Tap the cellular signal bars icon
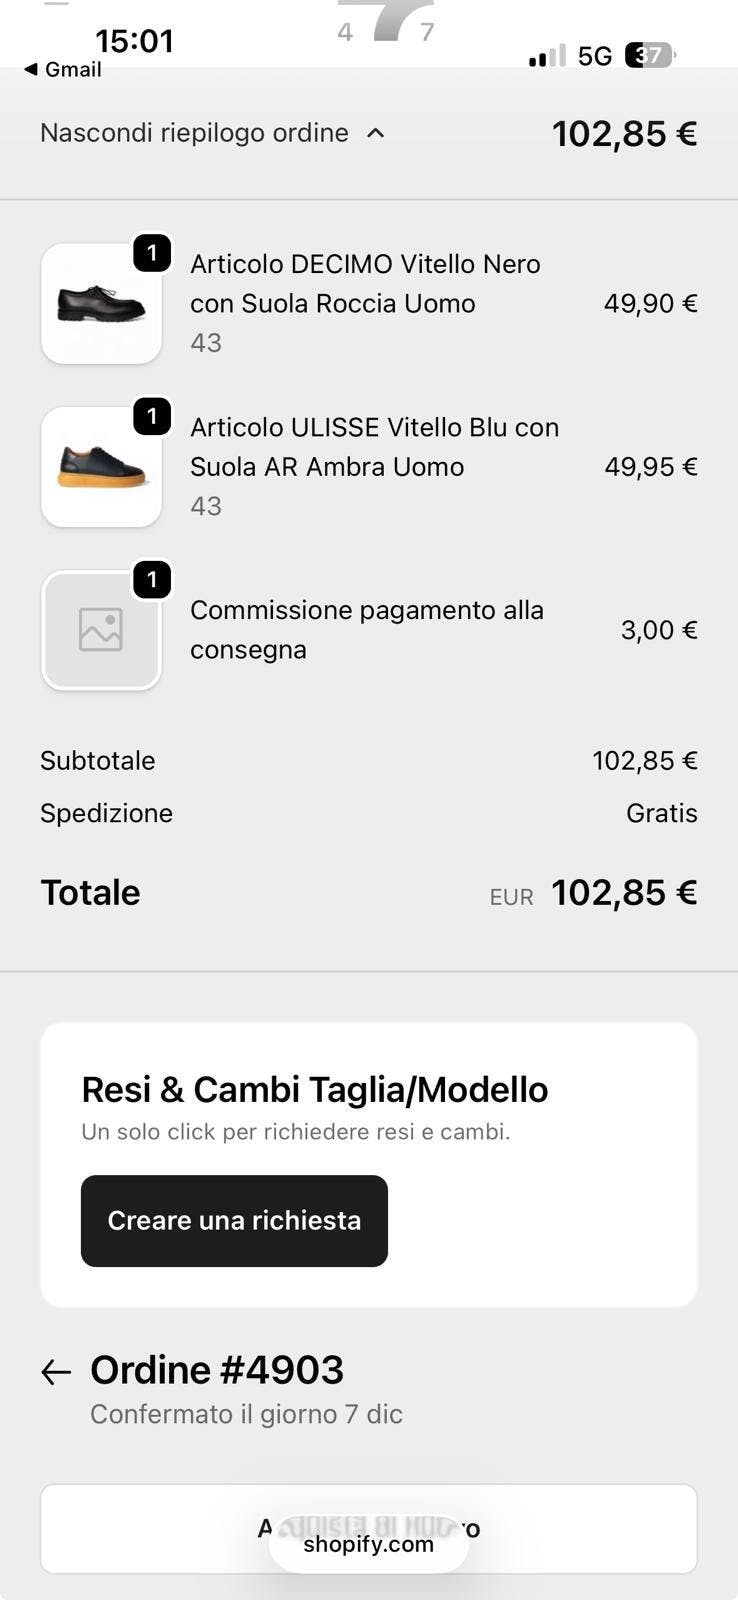The width and height of the screenshot is (738, 1600). [547, 57]
